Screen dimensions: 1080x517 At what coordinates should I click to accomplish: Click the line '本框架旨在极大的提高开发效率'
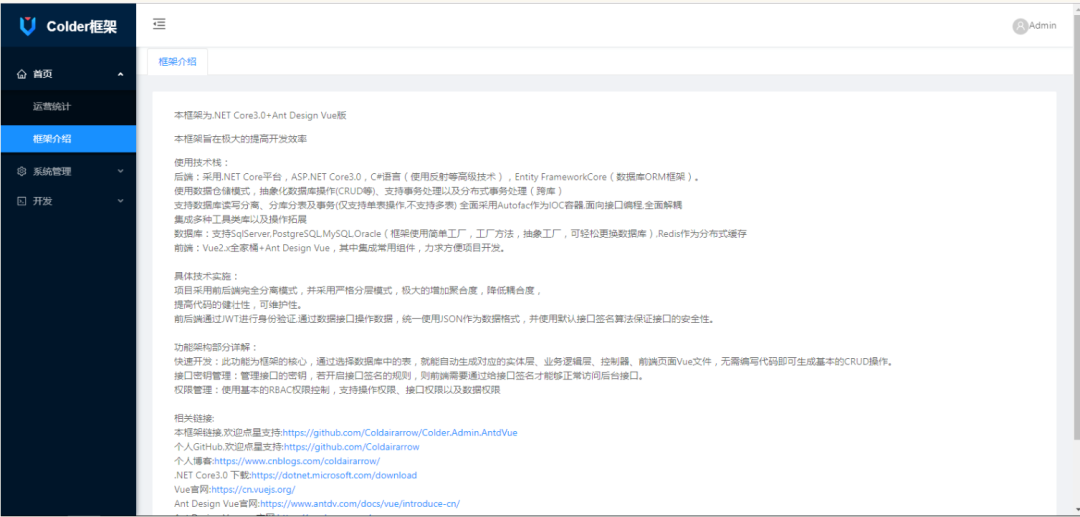point(240,139)
